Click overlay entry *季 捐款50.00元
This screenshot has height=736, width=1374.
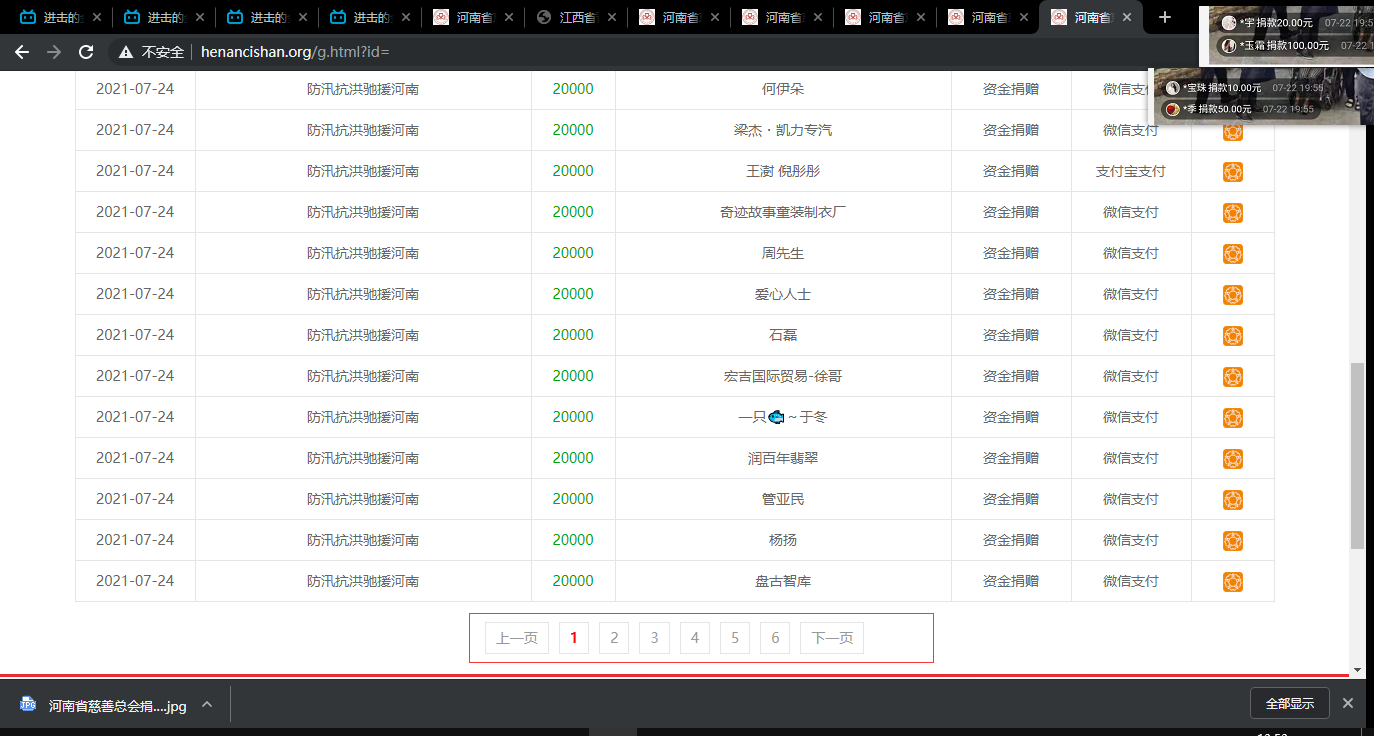(x=1240, y=109)
